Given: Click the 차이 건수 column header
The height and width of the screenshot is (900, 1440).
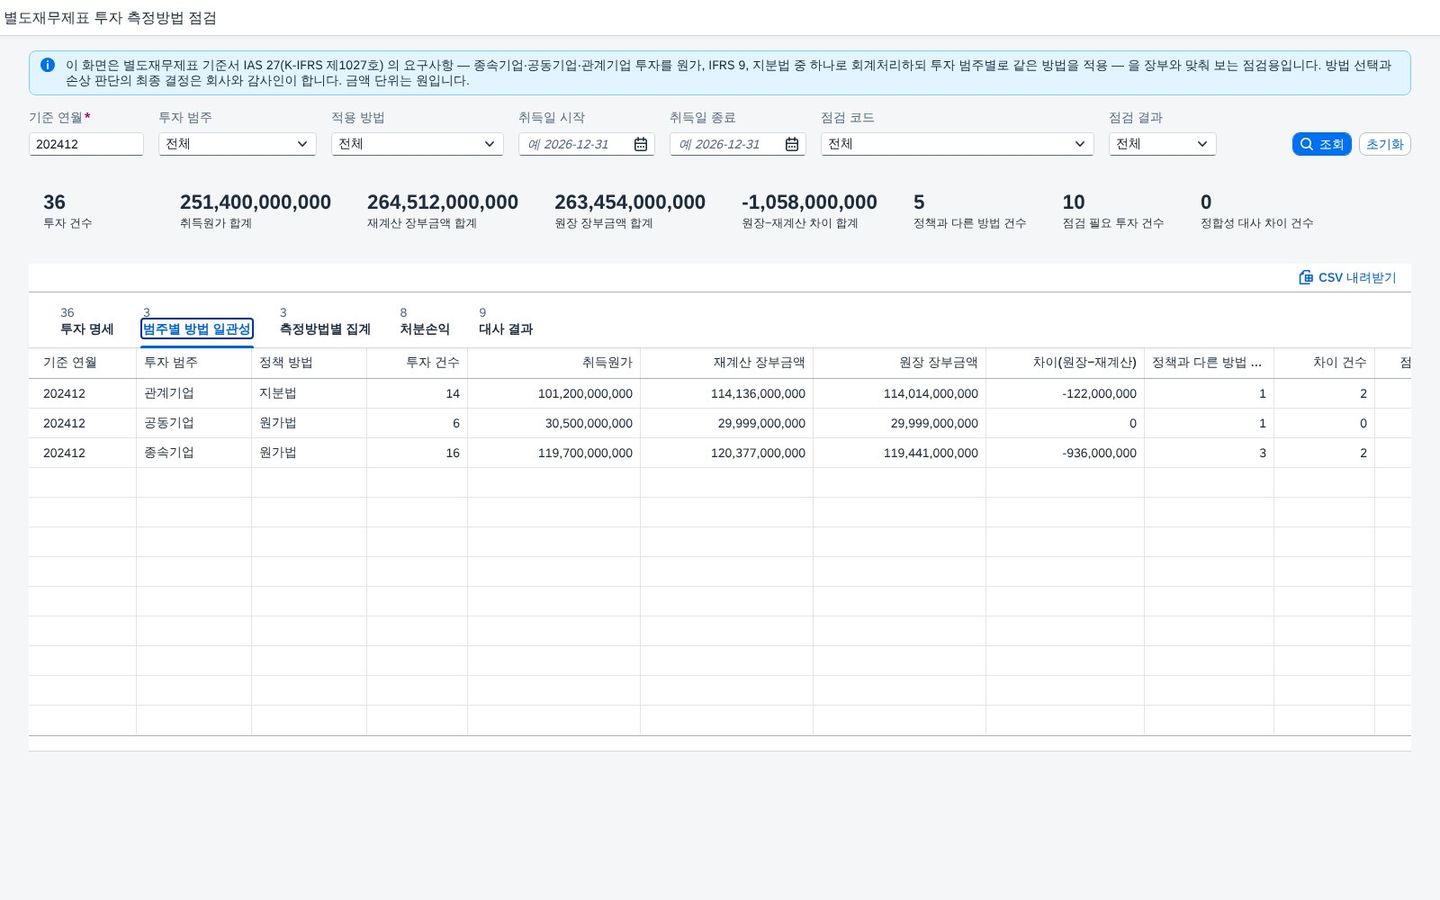Looking at the screenshot, I should point(1325,363).
